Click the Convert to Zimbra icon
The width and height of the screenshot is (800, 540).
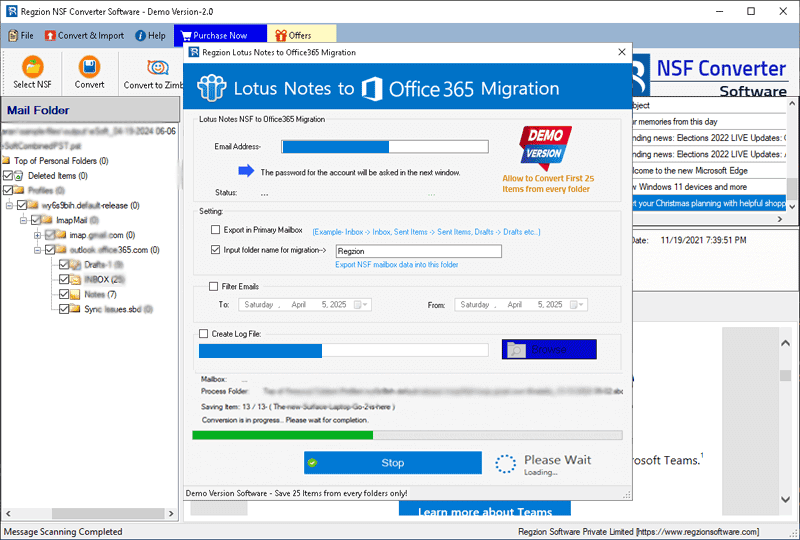(157, 67)
